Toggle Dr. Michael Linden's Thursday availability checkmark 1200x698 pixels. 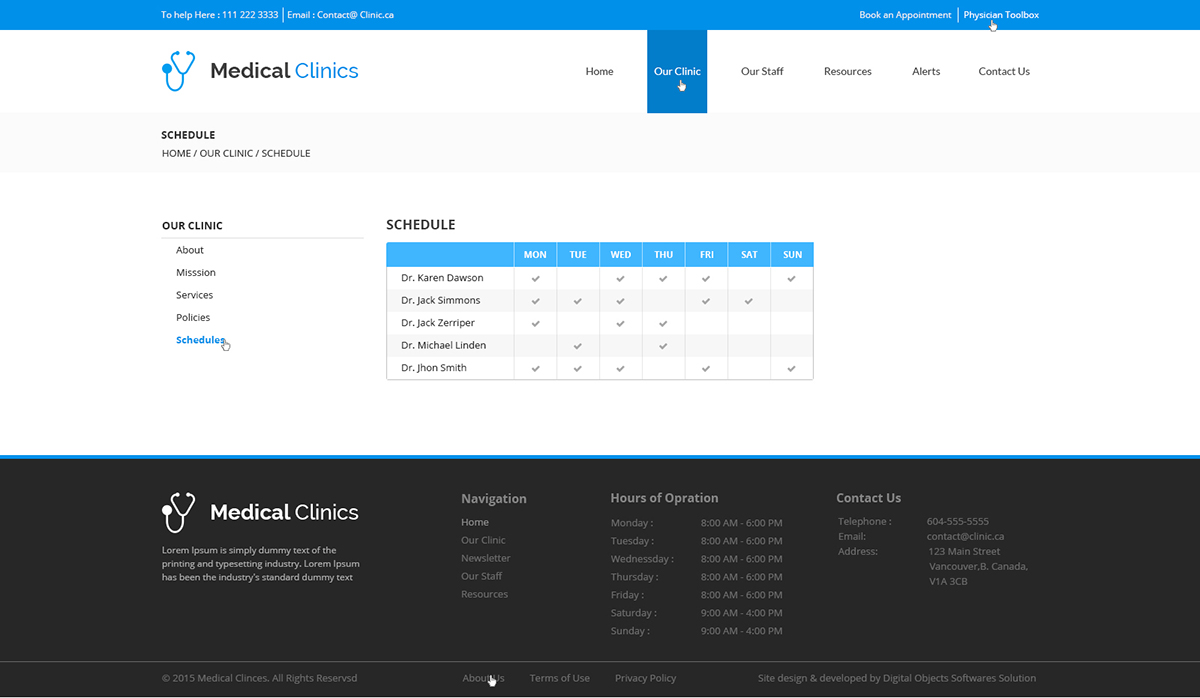click(663, 345)
